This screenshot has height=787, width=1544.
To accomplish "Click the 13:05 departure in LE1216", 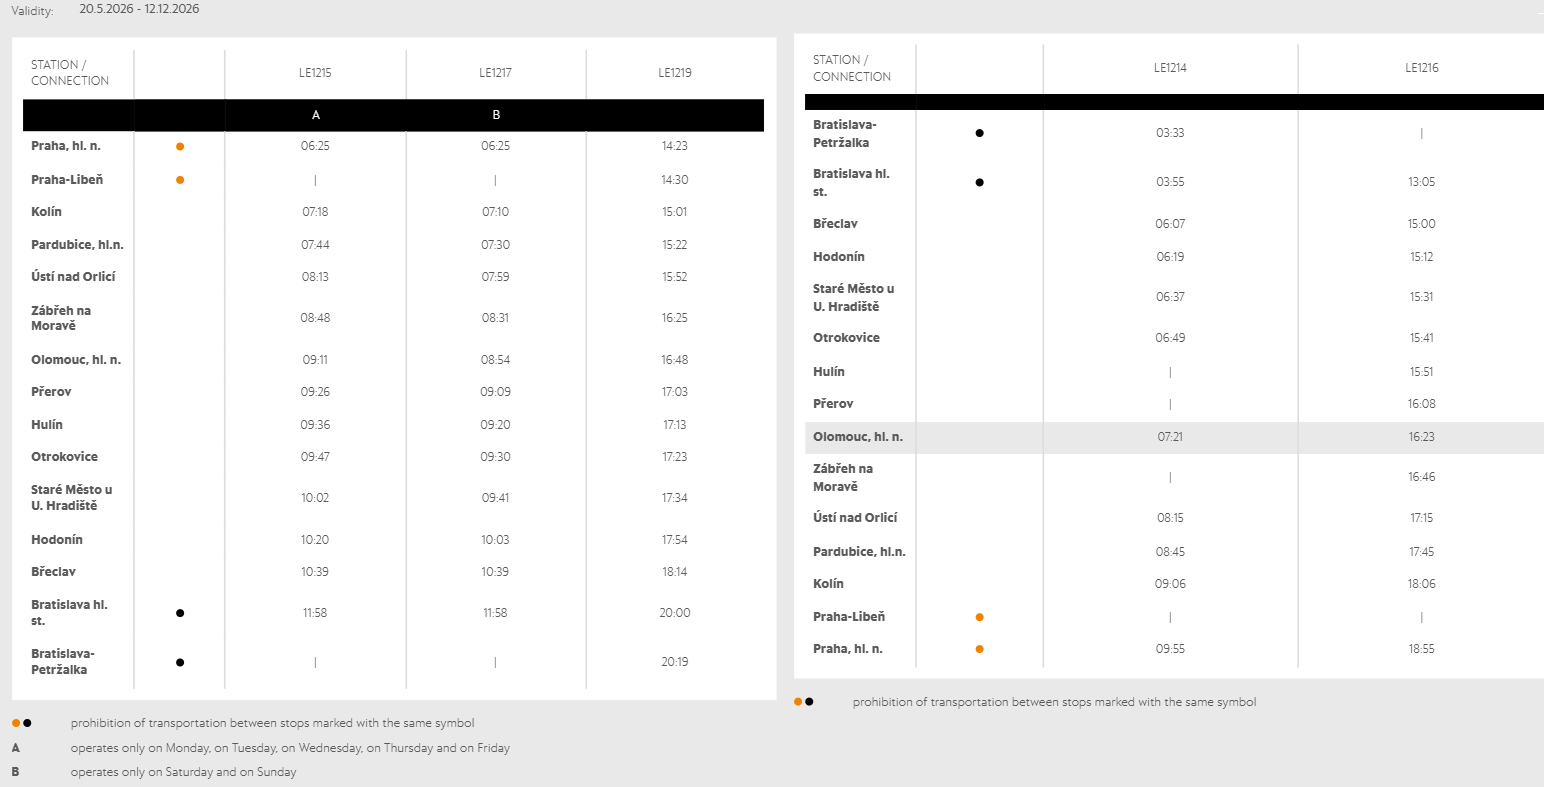I will click(1422, 182).
